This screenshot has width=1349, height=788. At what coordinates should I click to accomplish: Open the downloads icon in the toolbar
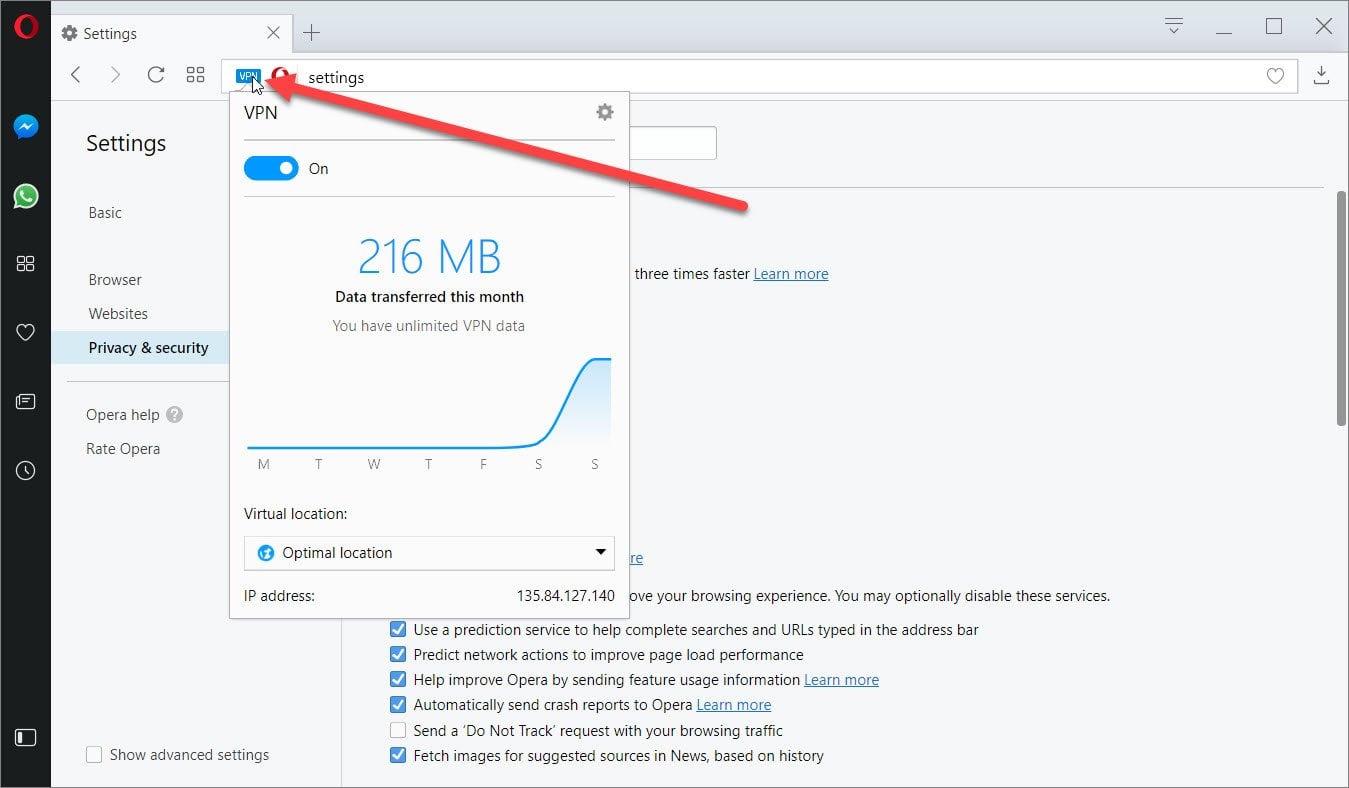tap(1321, 75)
